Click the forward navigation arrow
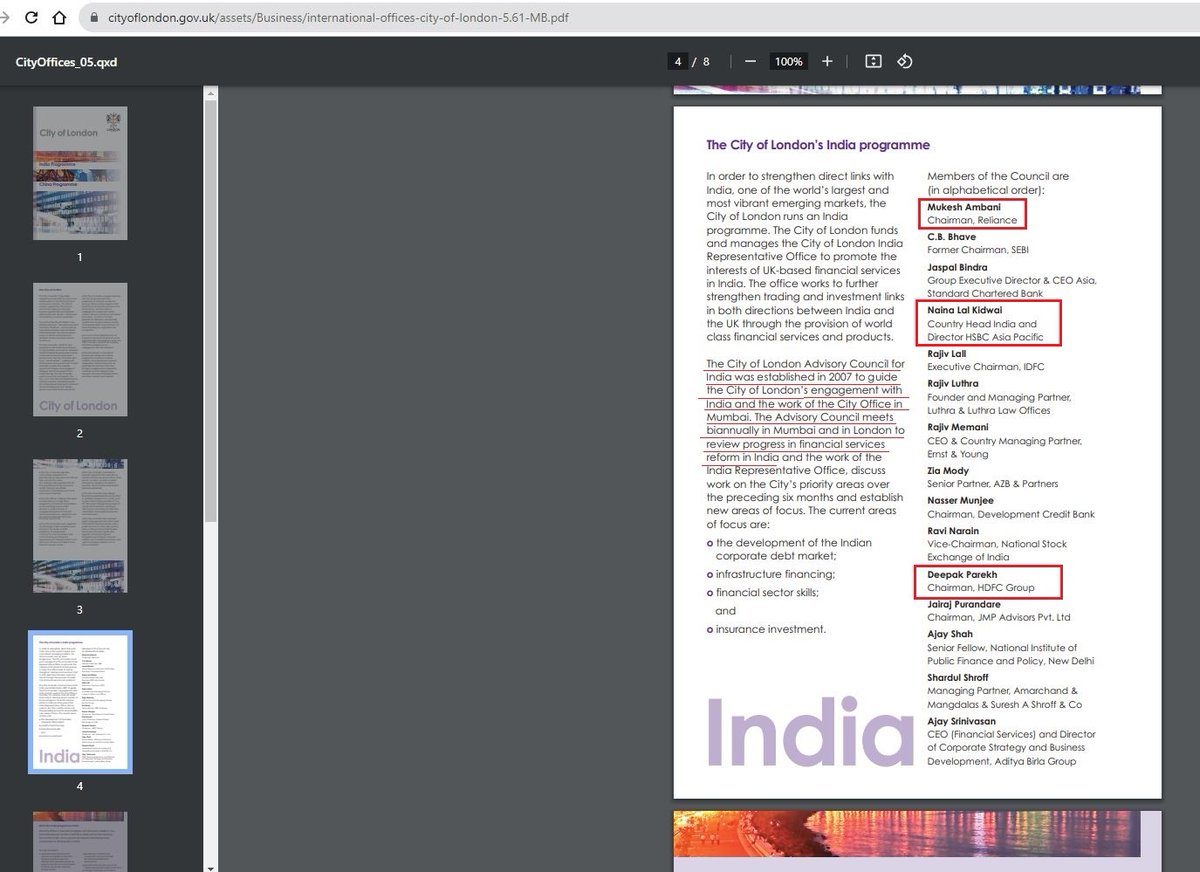The width and height of the screenshot is (1200, 872). tap(6, 18)
